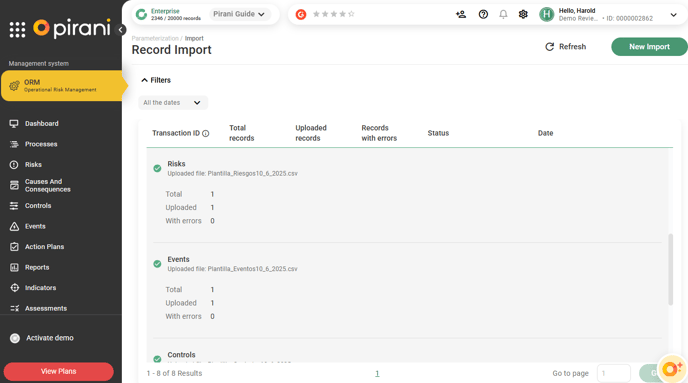Click the Controls sliders icon
Image resolution: width=688 pixels, height=383 pixels.
[14, 206]
